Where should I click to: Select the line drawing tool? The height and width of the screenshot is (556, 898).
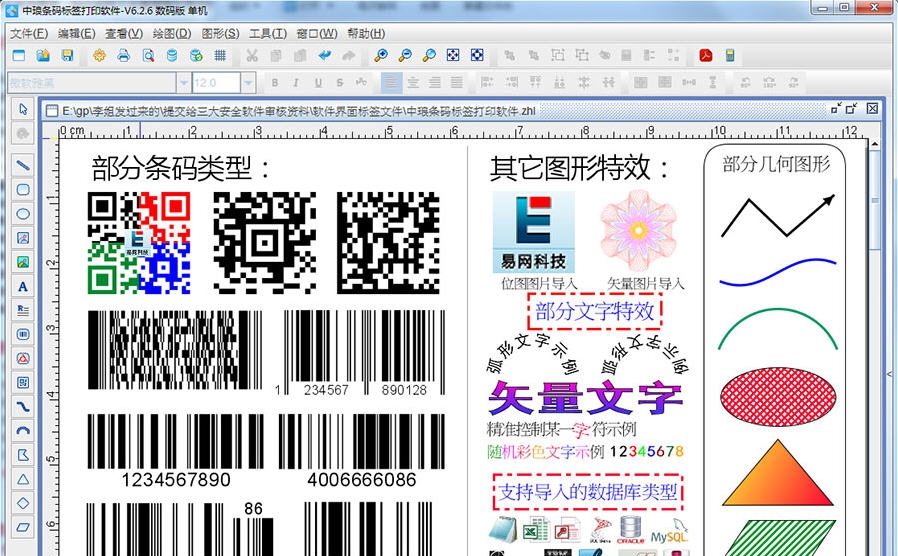(x=23, y=165)
